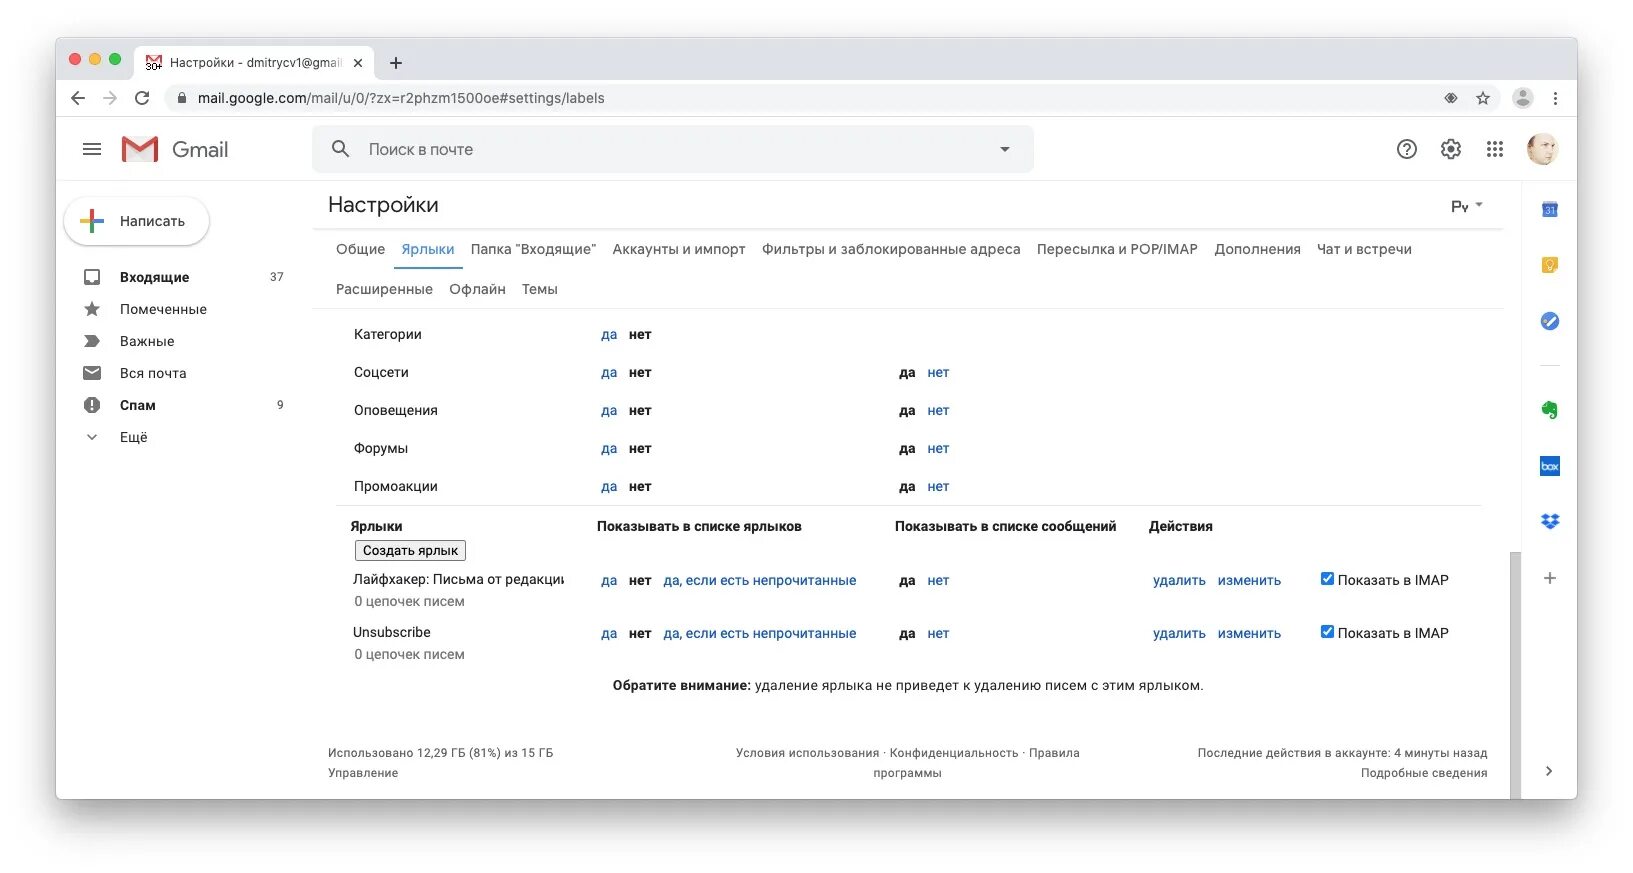Click нет in message list for Оповещения

[x=938, y=411]
